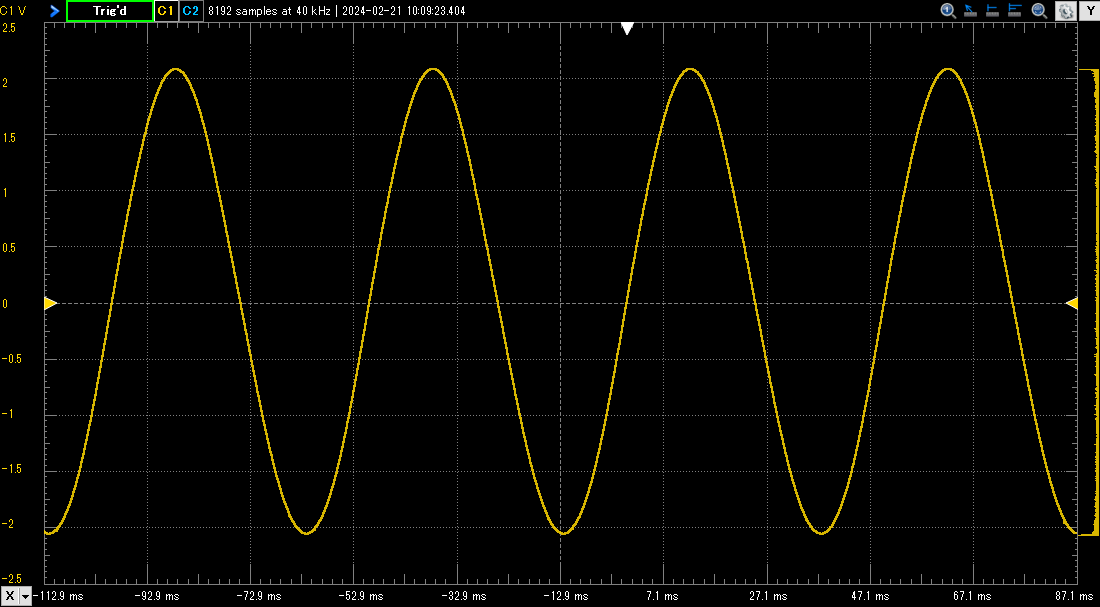Toggle the Y axis panel button

pyautogui.click(x=1089, y=11)
